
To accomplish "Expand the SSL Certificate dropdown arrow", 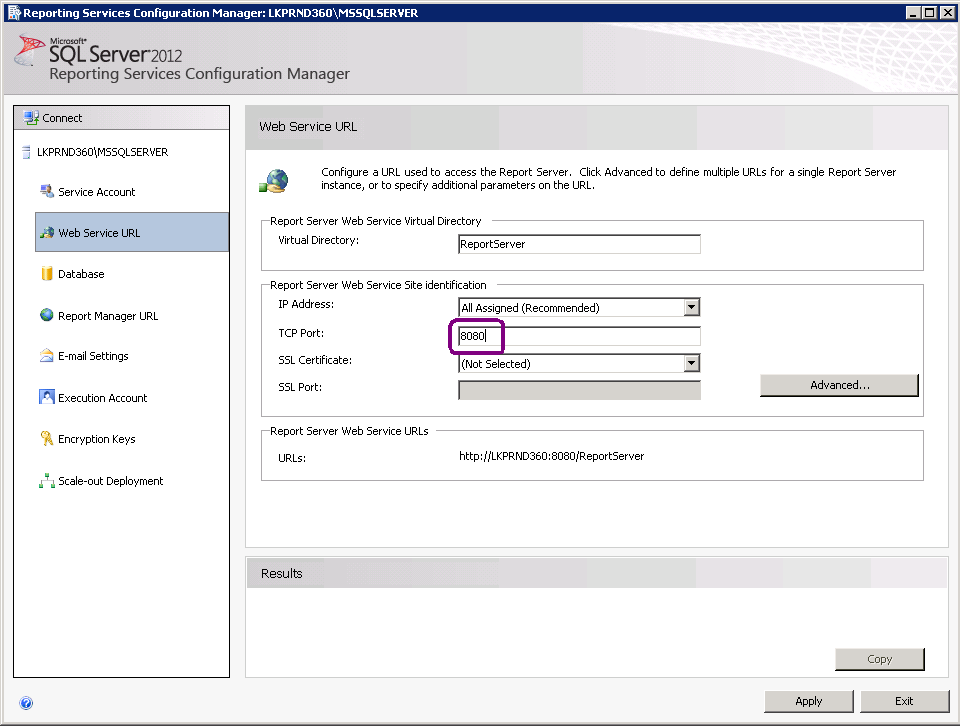I will coord(691,364).
